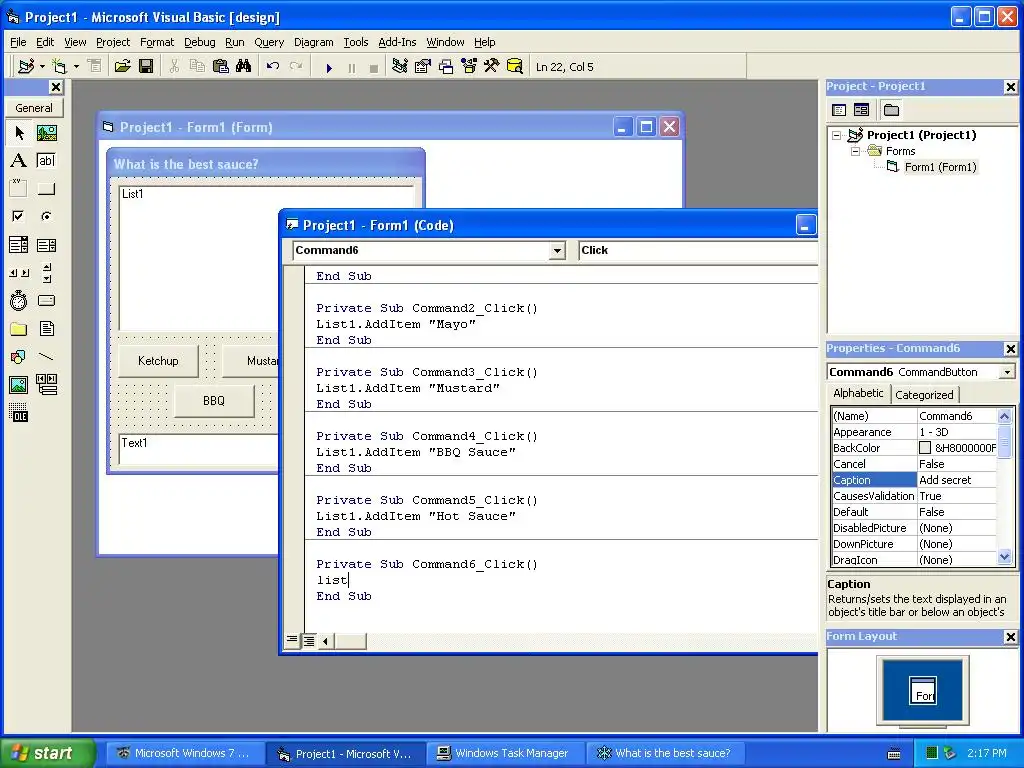Viewport: 1024px width, 768px height.
Task: Switch to Procedure View in code window
Action: coord(292,641)
